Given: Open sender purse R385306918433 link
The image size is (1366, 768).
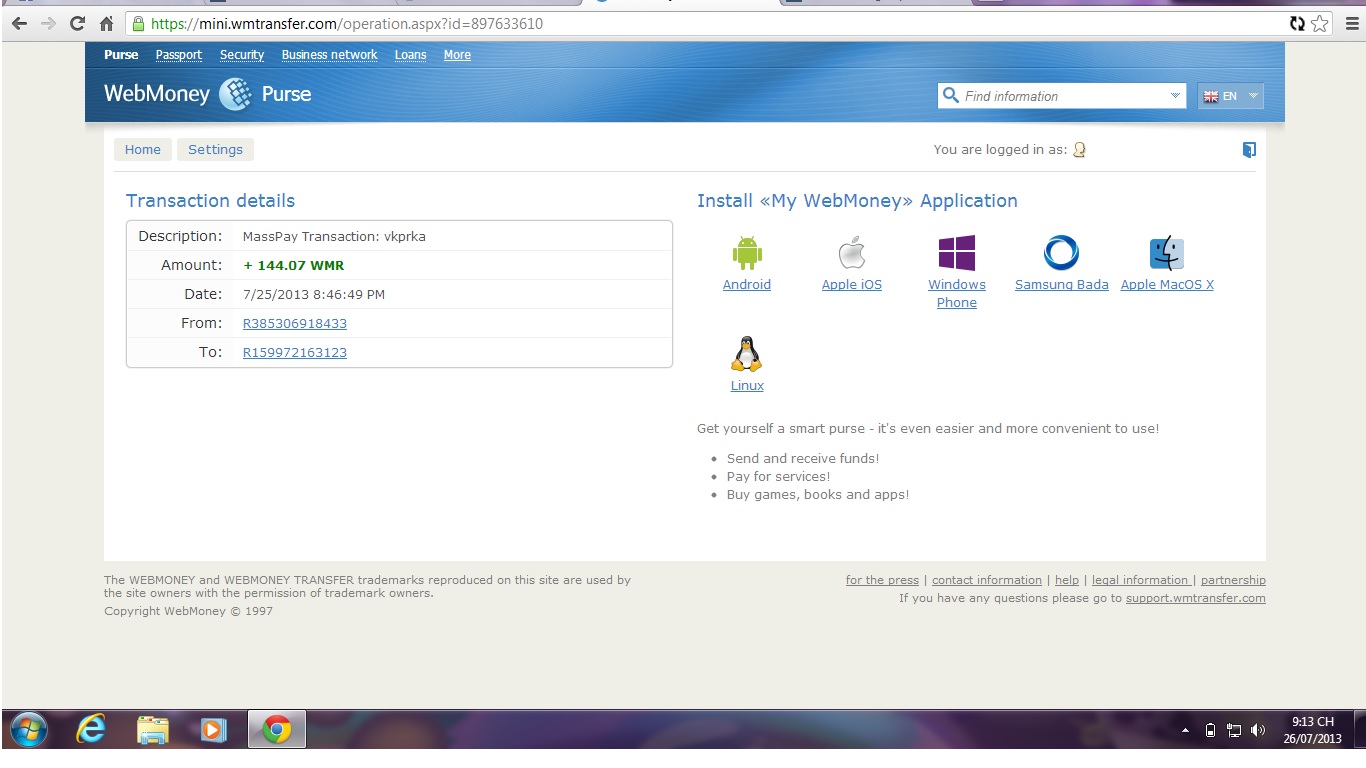Looking at the screenshot, I should pos(295,324).
